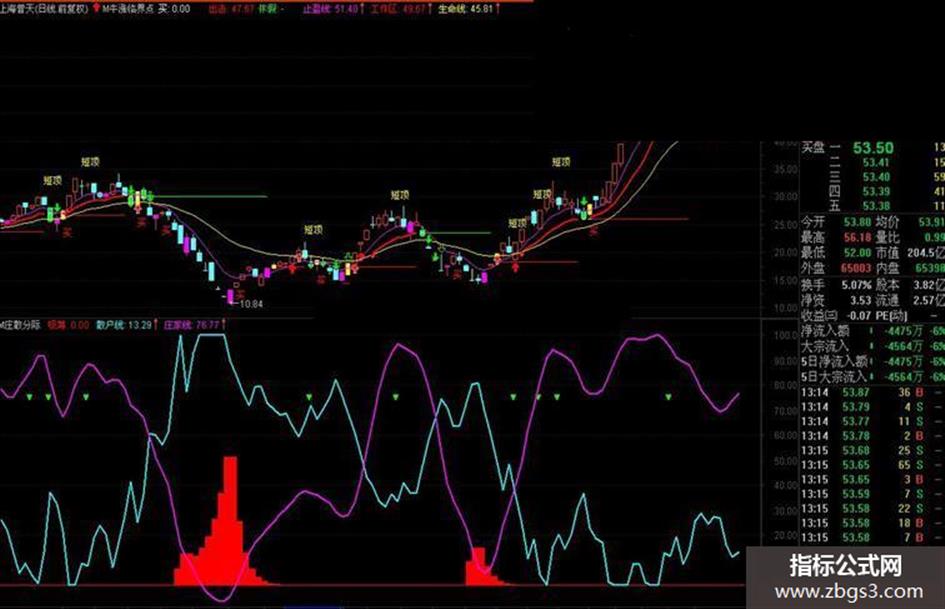This screenshot has width=945, height=609.
Task: Click the rightmost green triangle marker in the lower indicator
Action: click(668, 397)
